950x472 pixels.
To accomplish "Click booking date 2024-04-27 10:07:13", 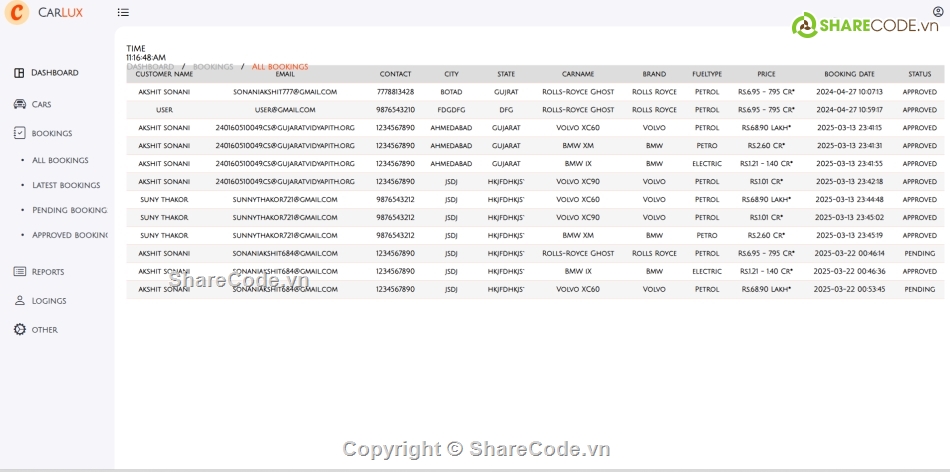I will pos(849,92).
